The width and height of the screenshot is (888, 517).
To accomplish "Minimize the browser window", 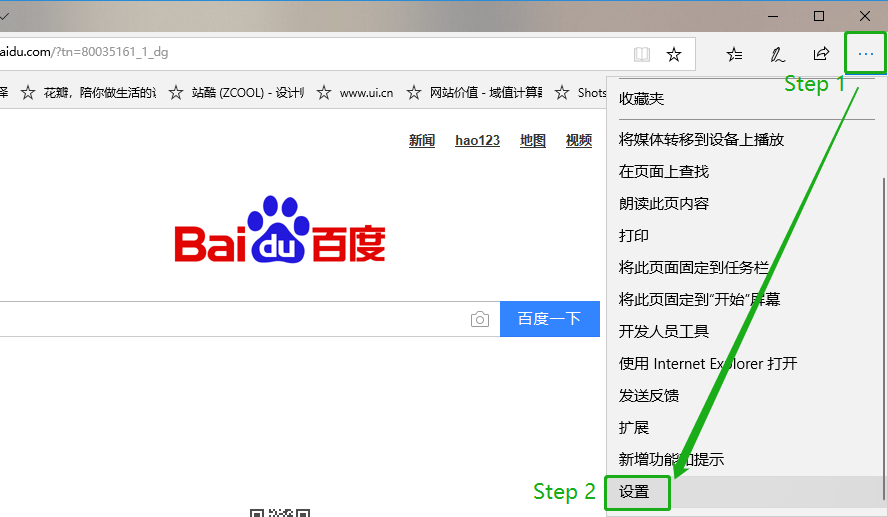I will [x=772, y=16].
